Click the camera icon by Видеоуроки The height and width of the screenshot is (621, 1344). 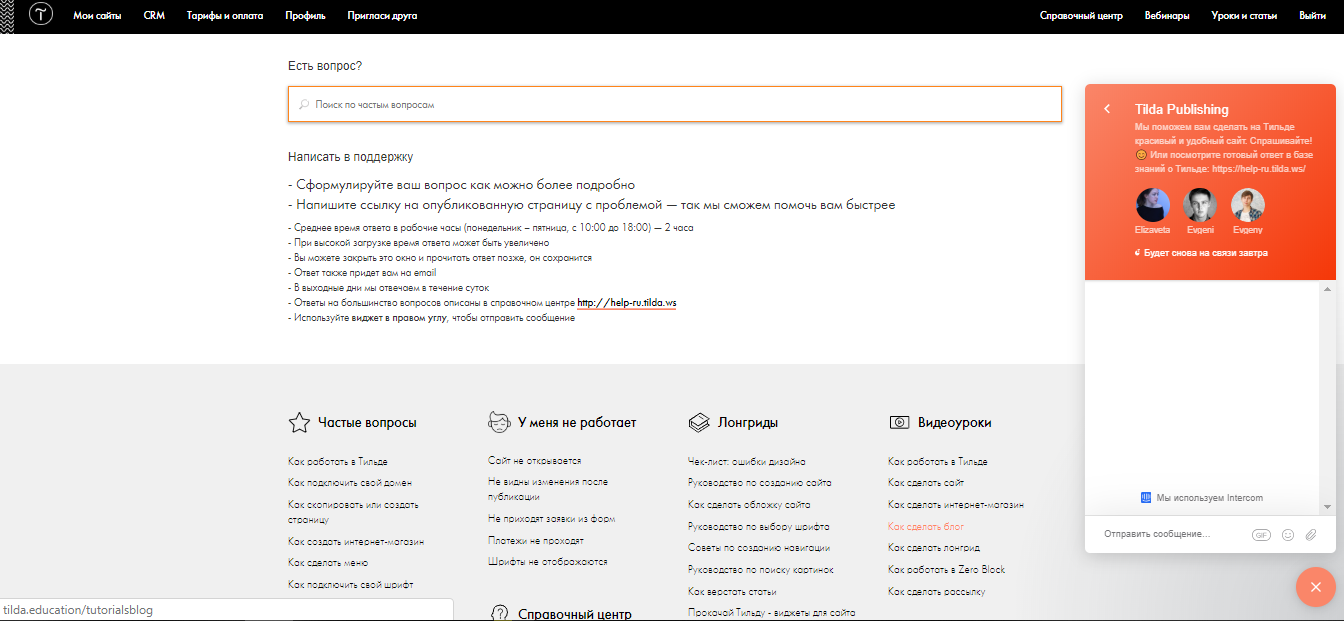pyautogui.click(x=899, y=423)
